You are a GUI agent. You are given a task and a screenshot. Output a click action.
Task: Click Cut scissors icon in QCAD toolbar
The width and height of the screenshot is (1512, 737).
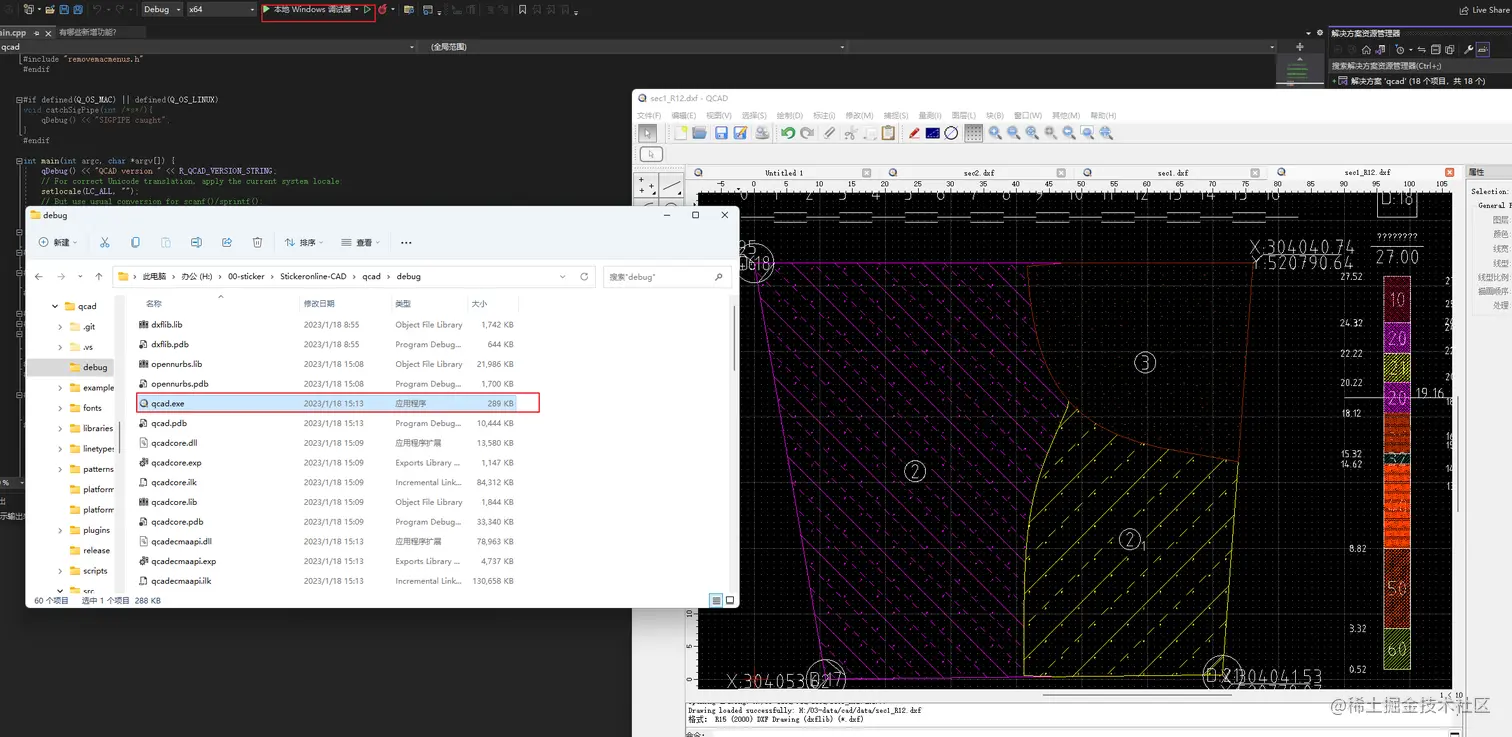point(851,133)
